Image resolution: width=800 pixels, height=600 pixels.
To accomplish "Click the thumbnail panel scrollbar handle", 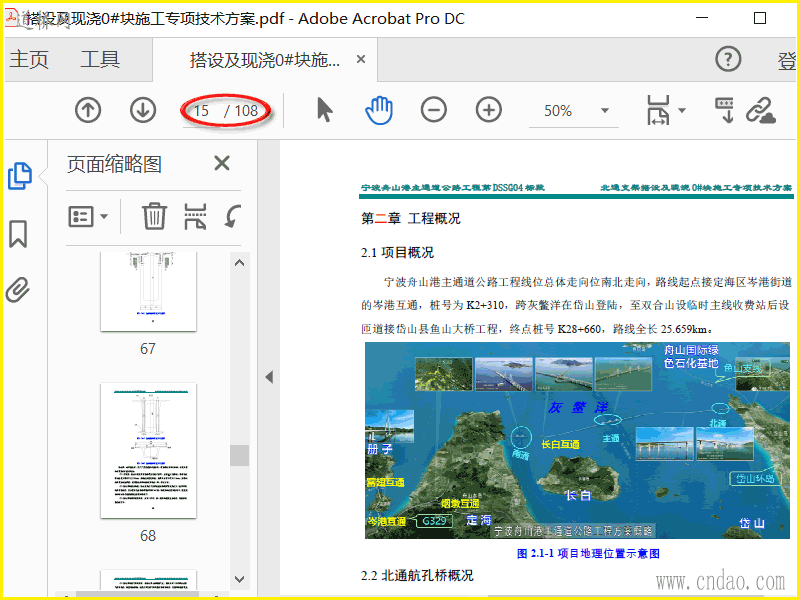I will point(239,455).
